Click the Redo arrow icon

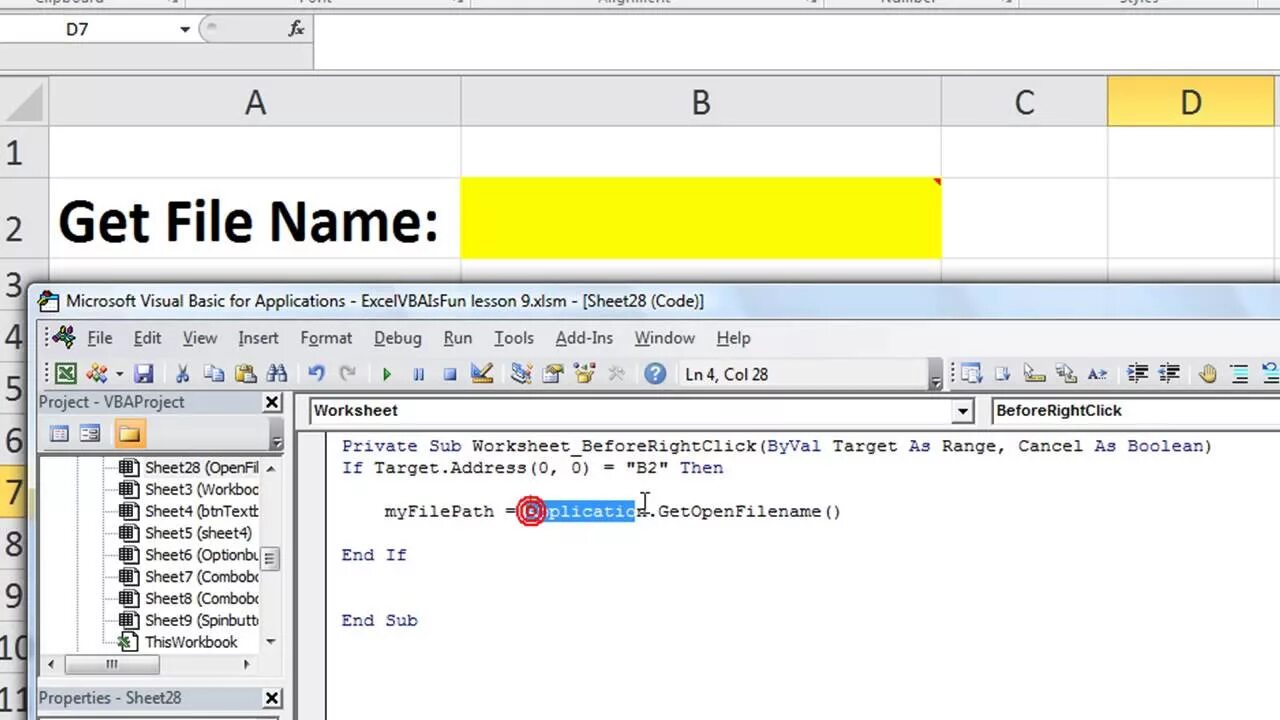347,374
